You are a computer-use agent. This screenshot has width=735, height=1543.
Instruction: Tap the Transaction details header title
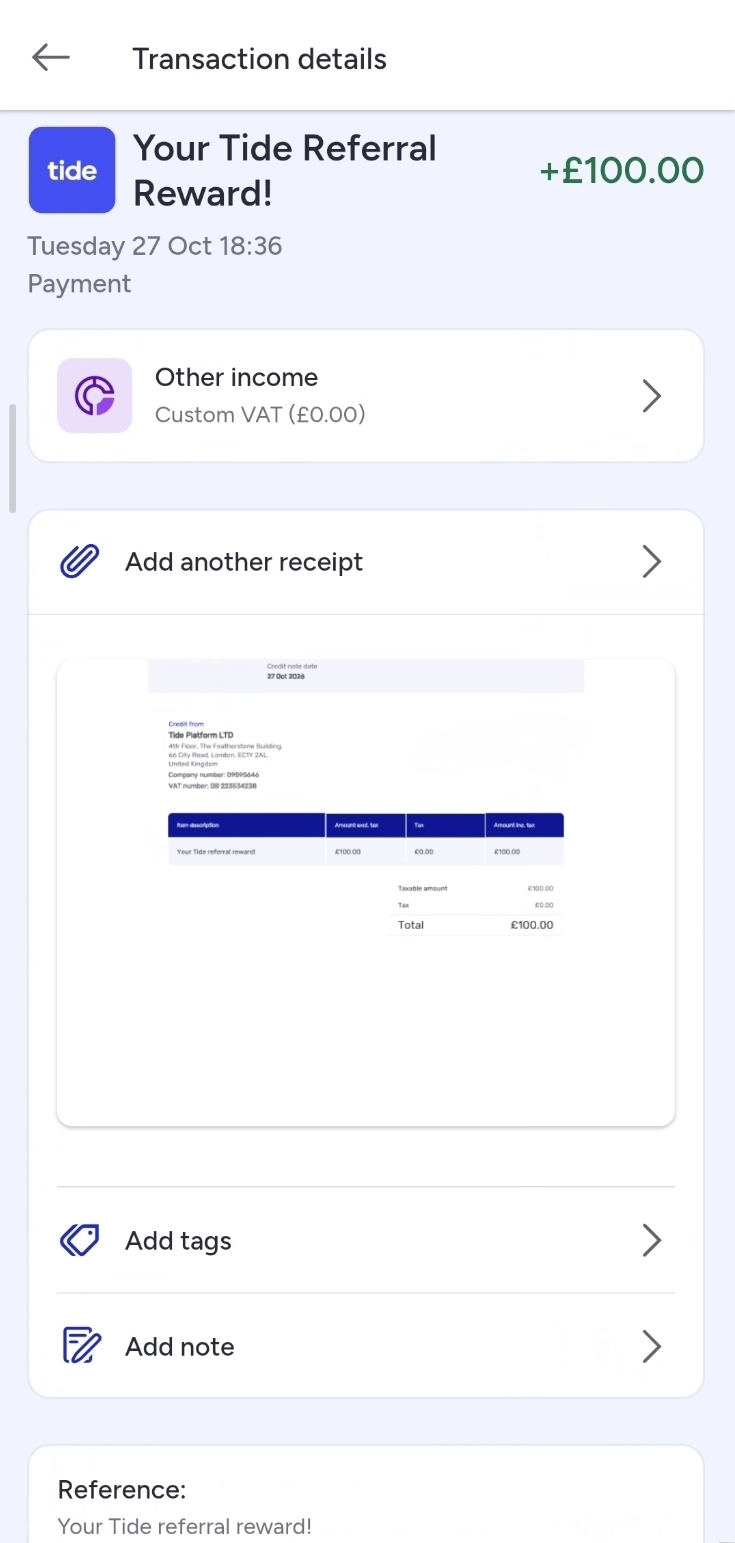tap(260, 59)
